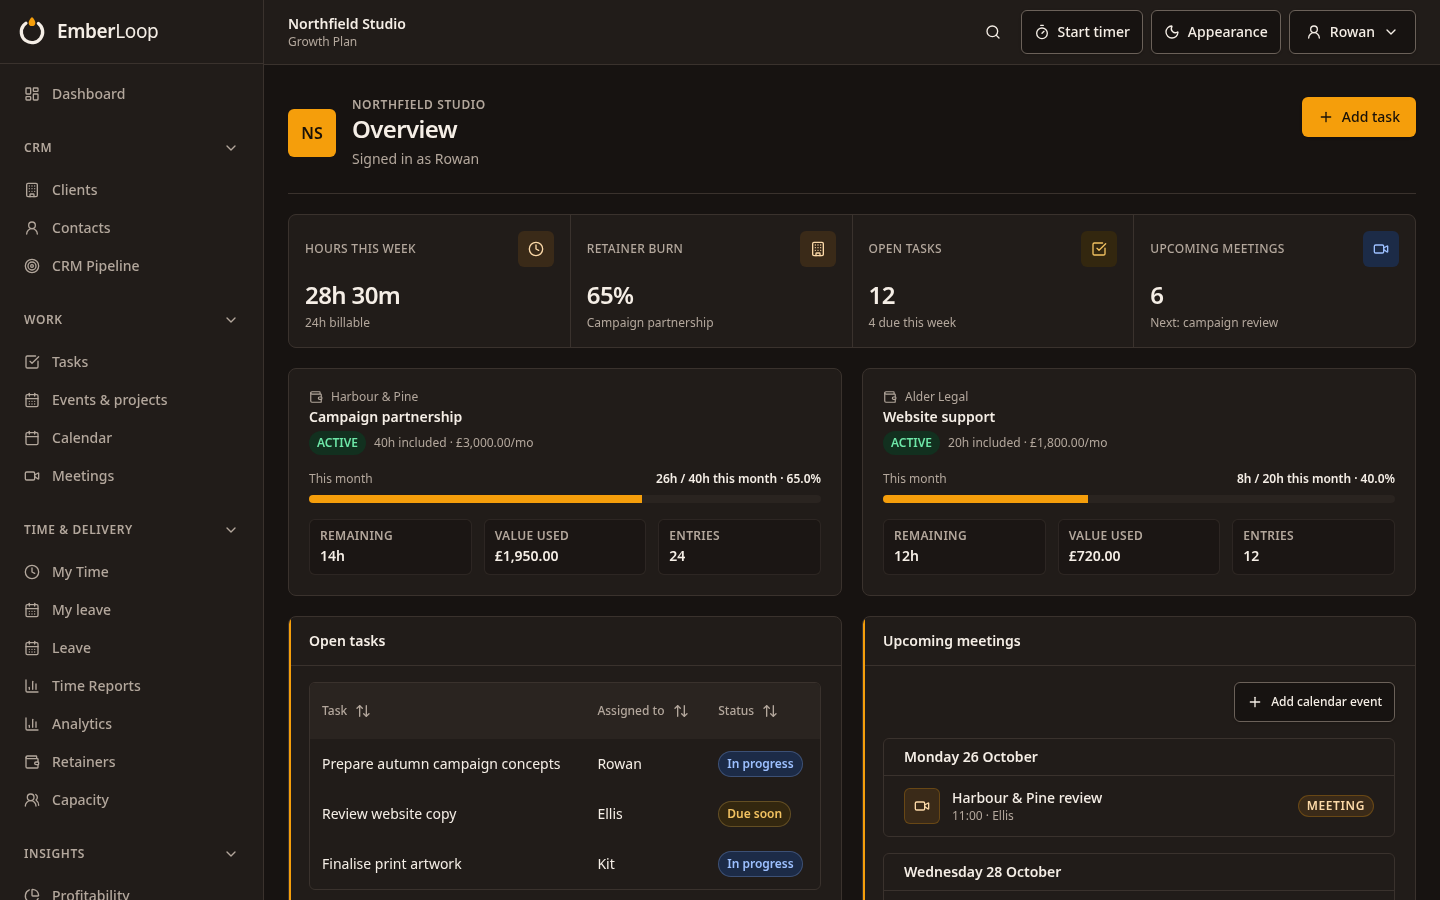
Task: Open Events & projects page
Action: pos(131,400)
